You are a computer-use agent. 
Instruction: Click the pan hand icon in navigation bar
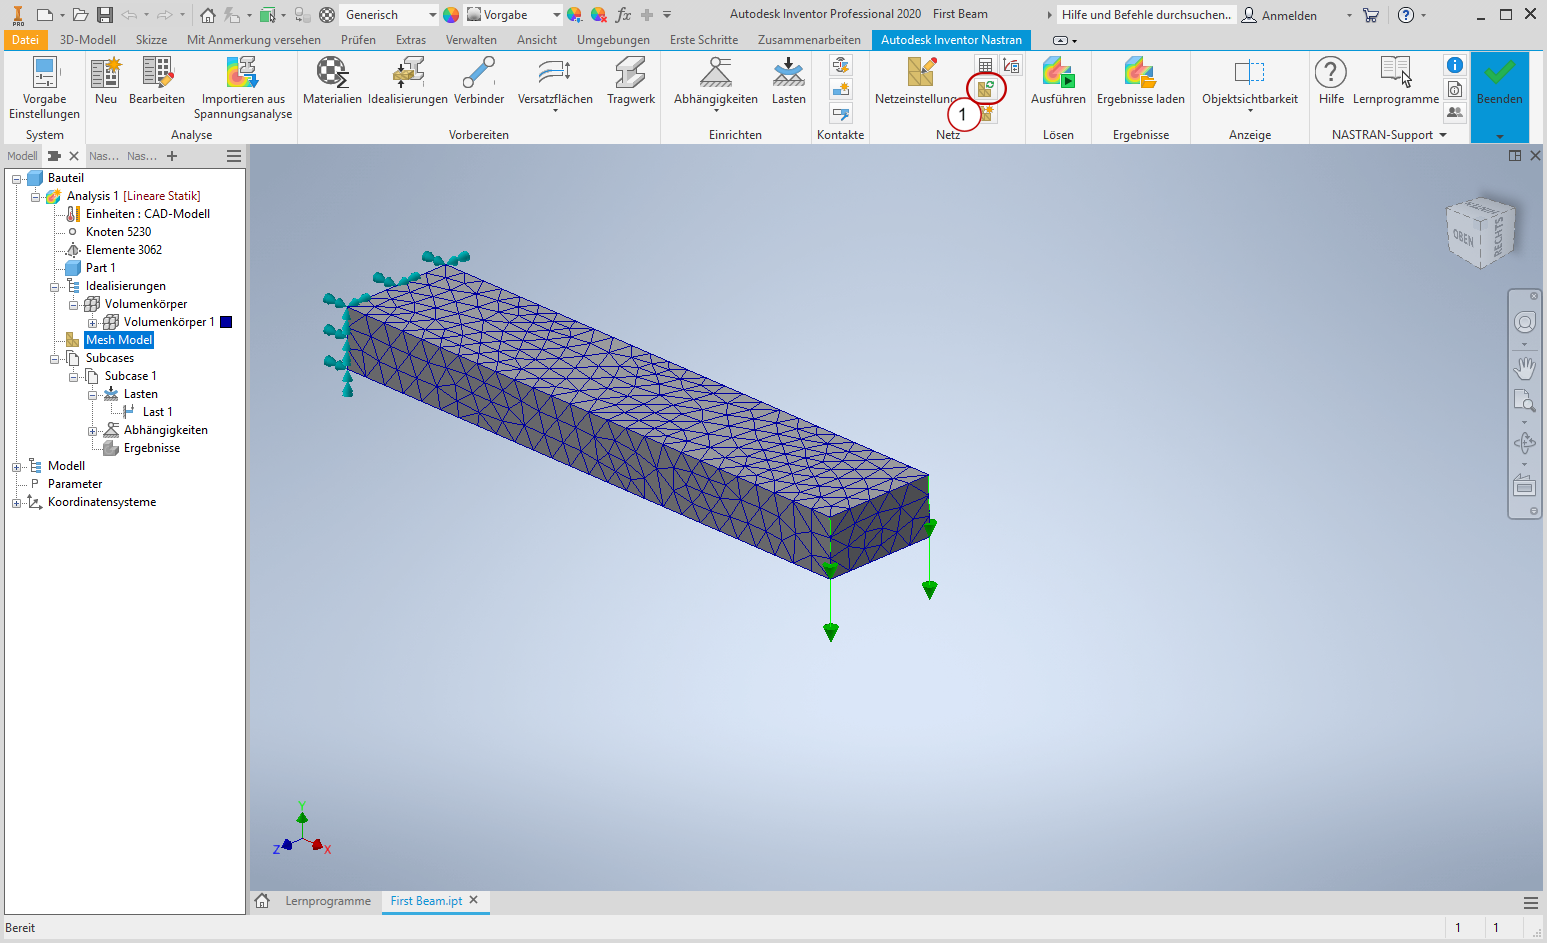coord(1525,368)
